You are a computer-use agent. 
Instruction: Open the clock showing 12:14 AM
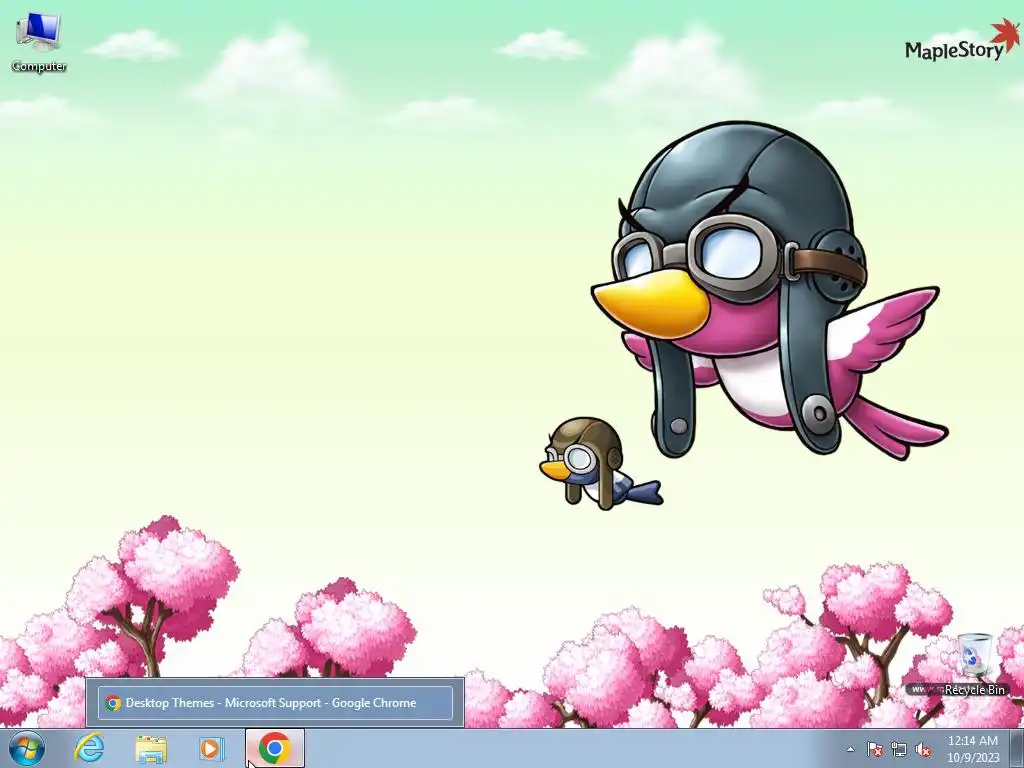point(972,749)
